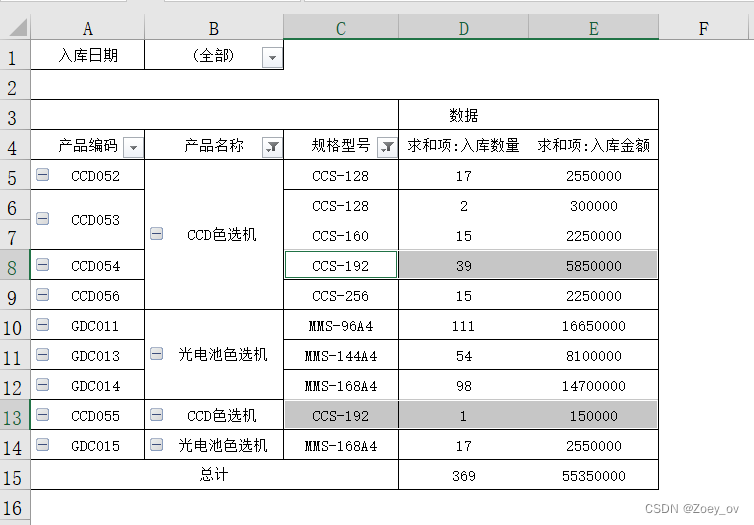Collapse the CCD056 row group

tap(42, 294)
